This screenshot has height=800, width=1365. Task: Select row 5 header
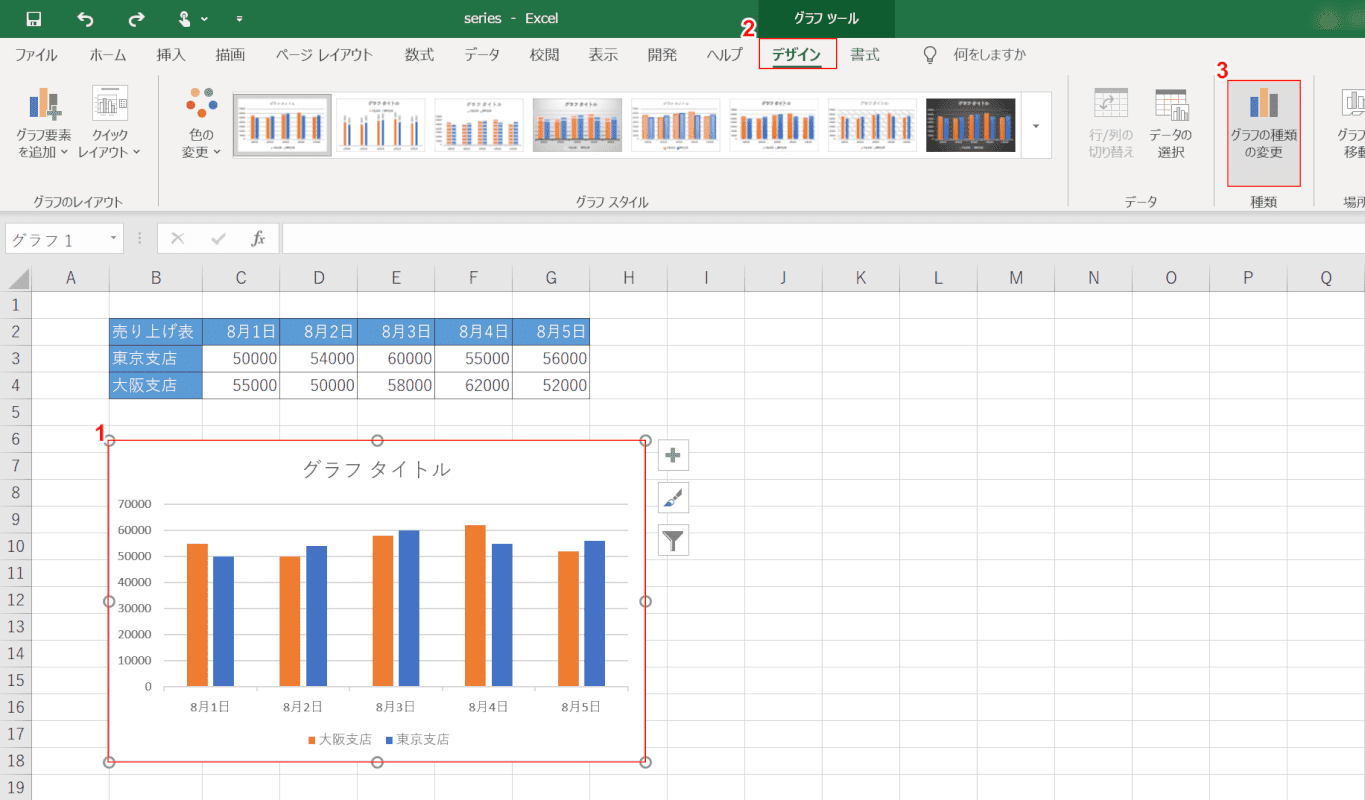click(15, 412)
